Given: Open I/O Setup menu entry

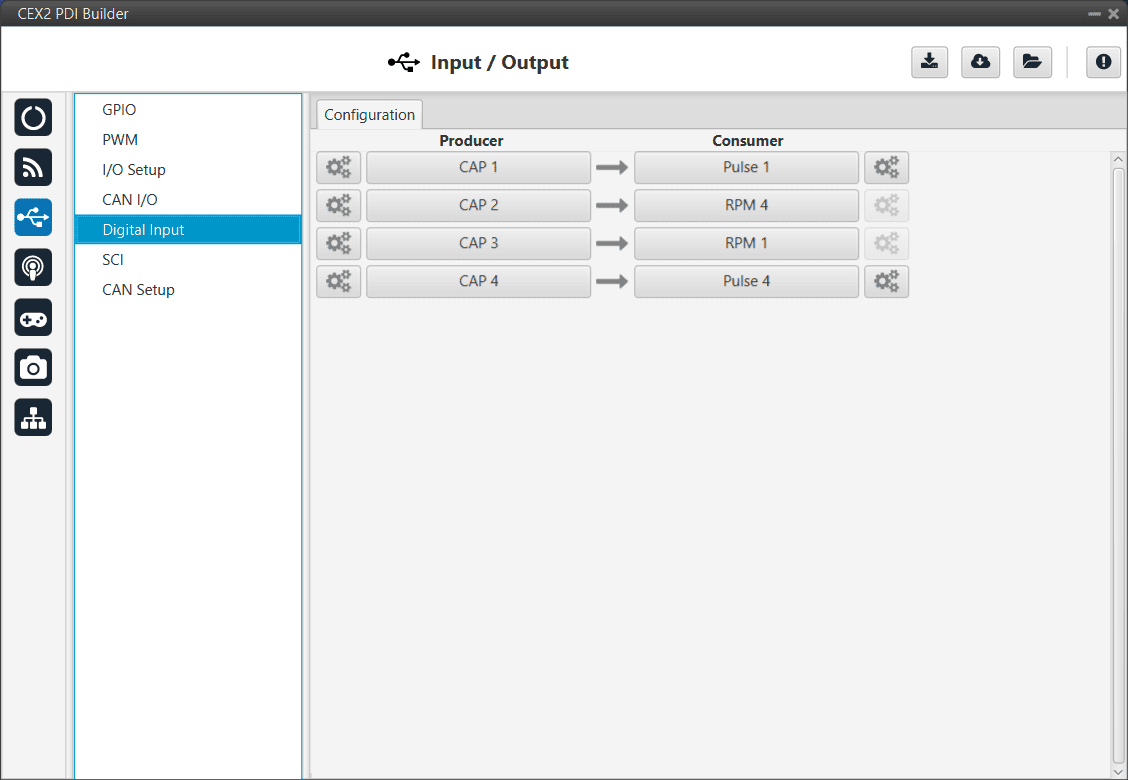Looking at the screenshot, I should 188,170.
